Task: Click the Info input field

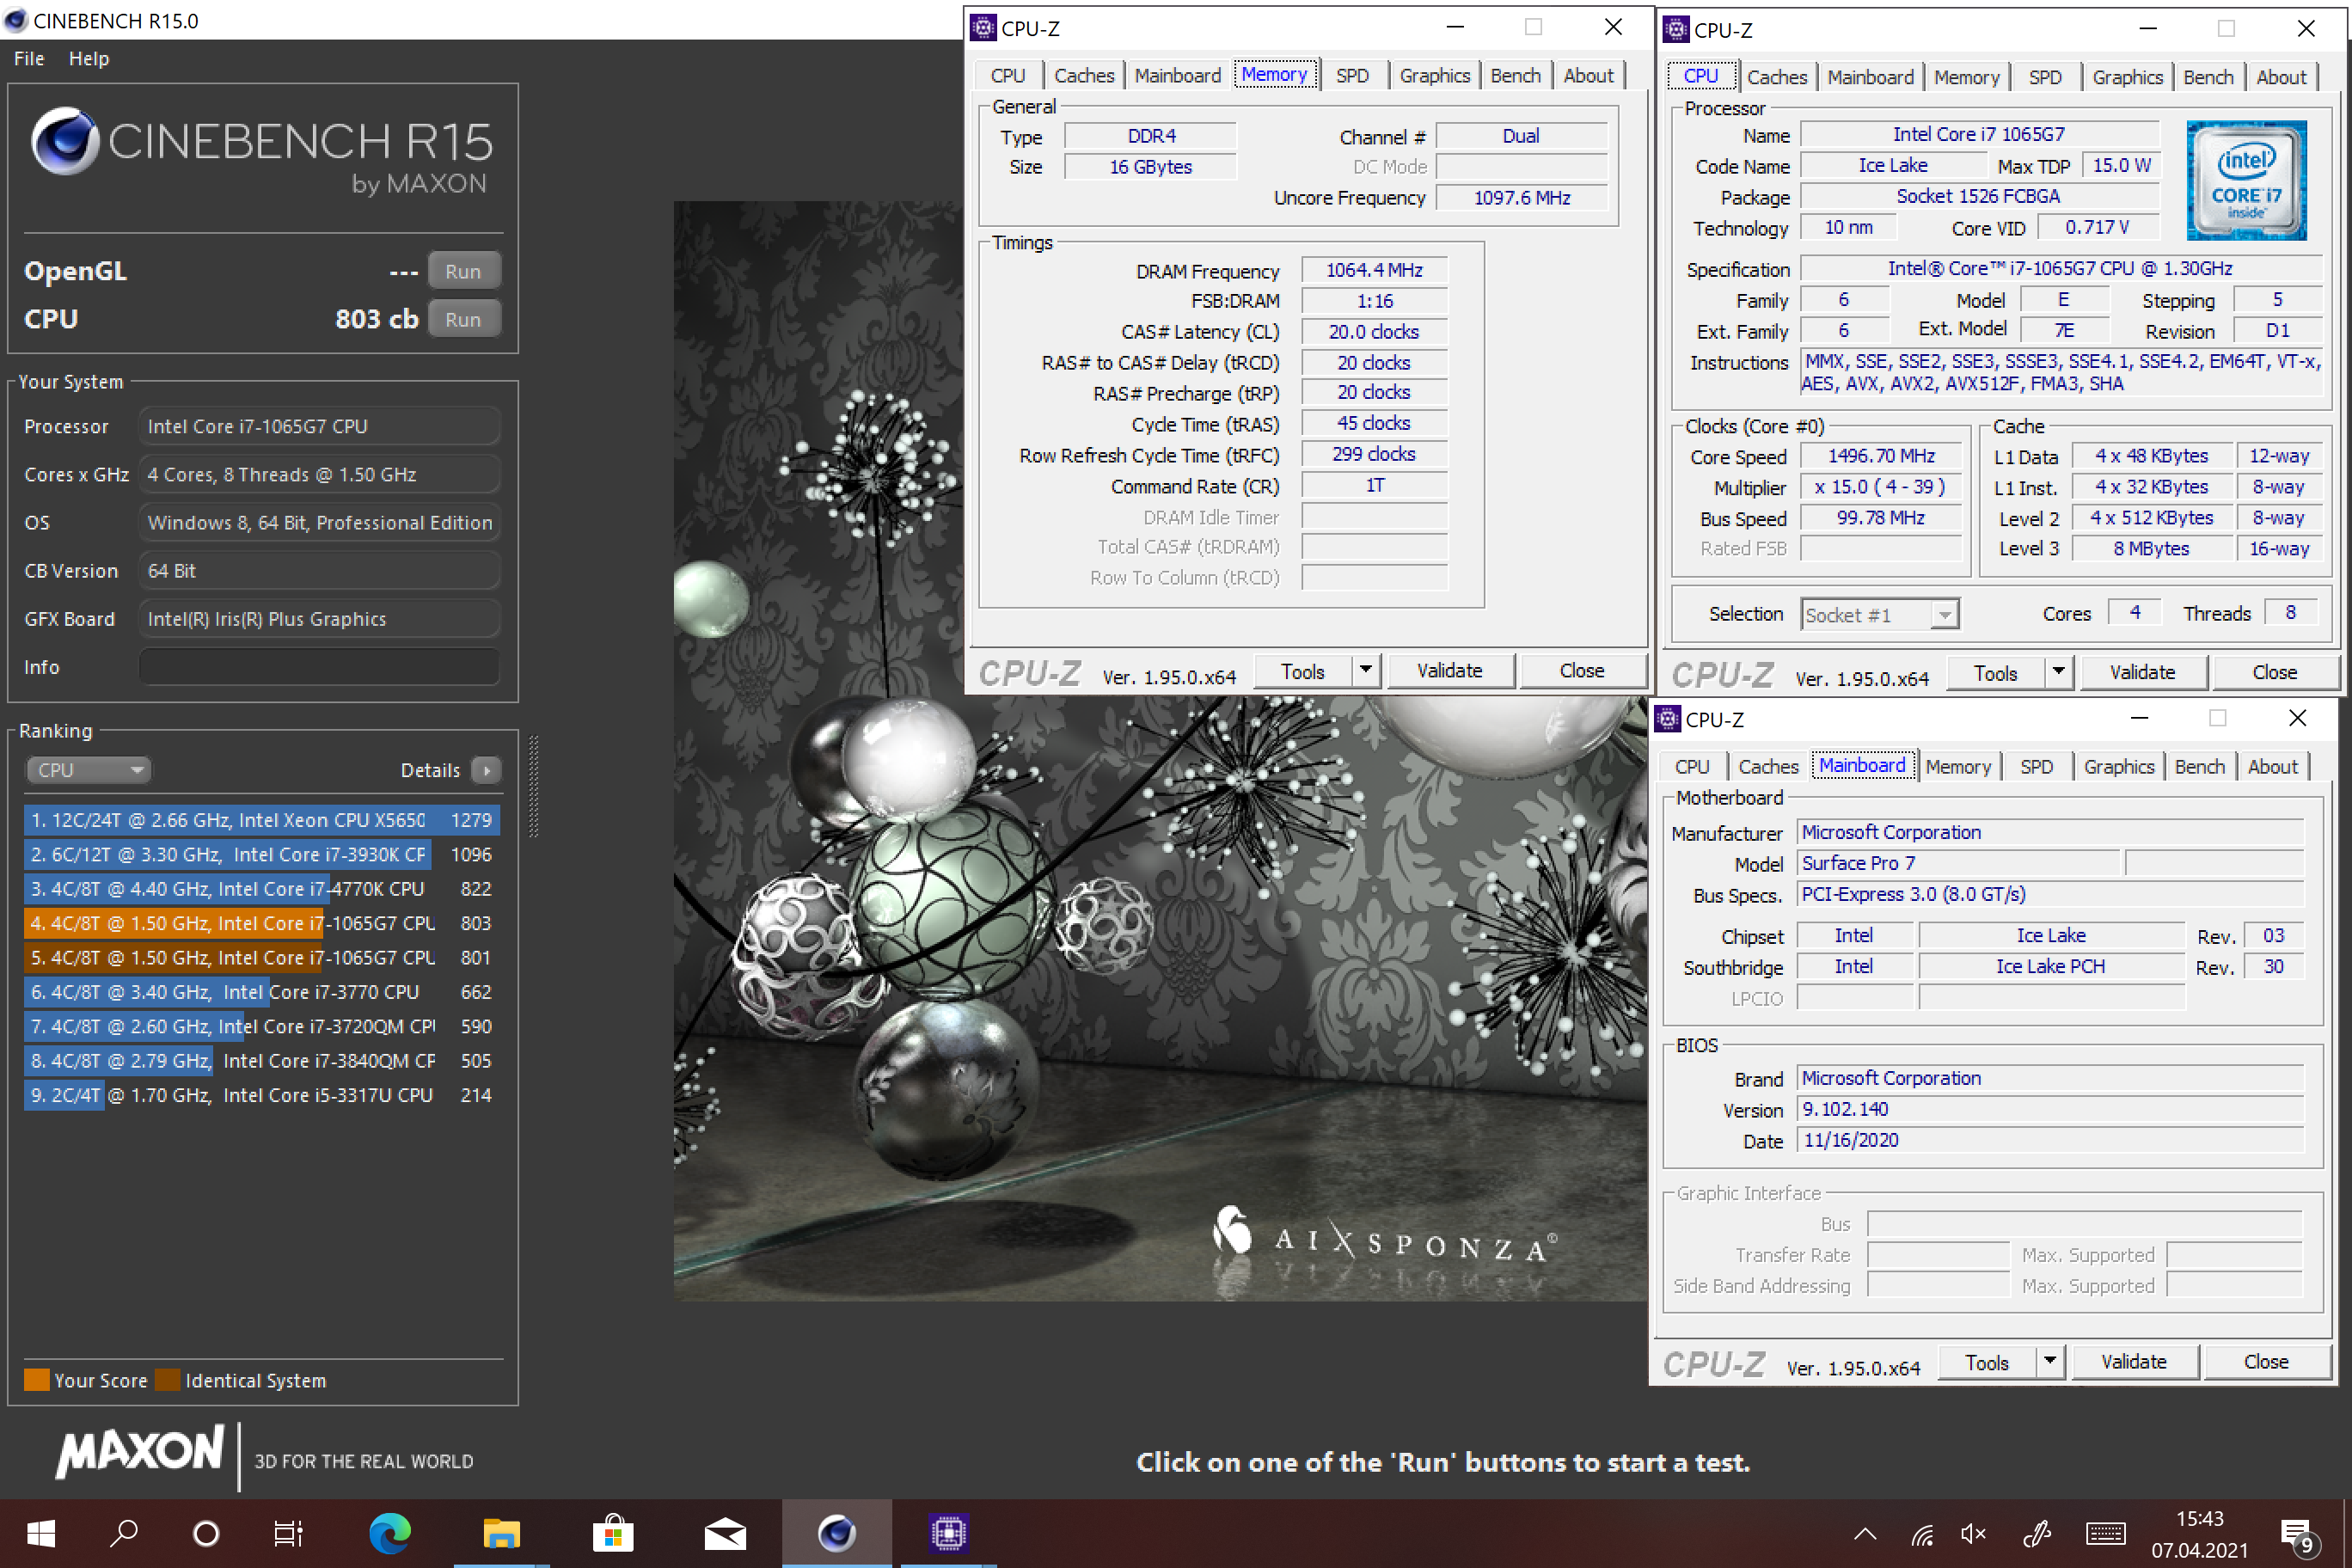Action: coord(319,667)
